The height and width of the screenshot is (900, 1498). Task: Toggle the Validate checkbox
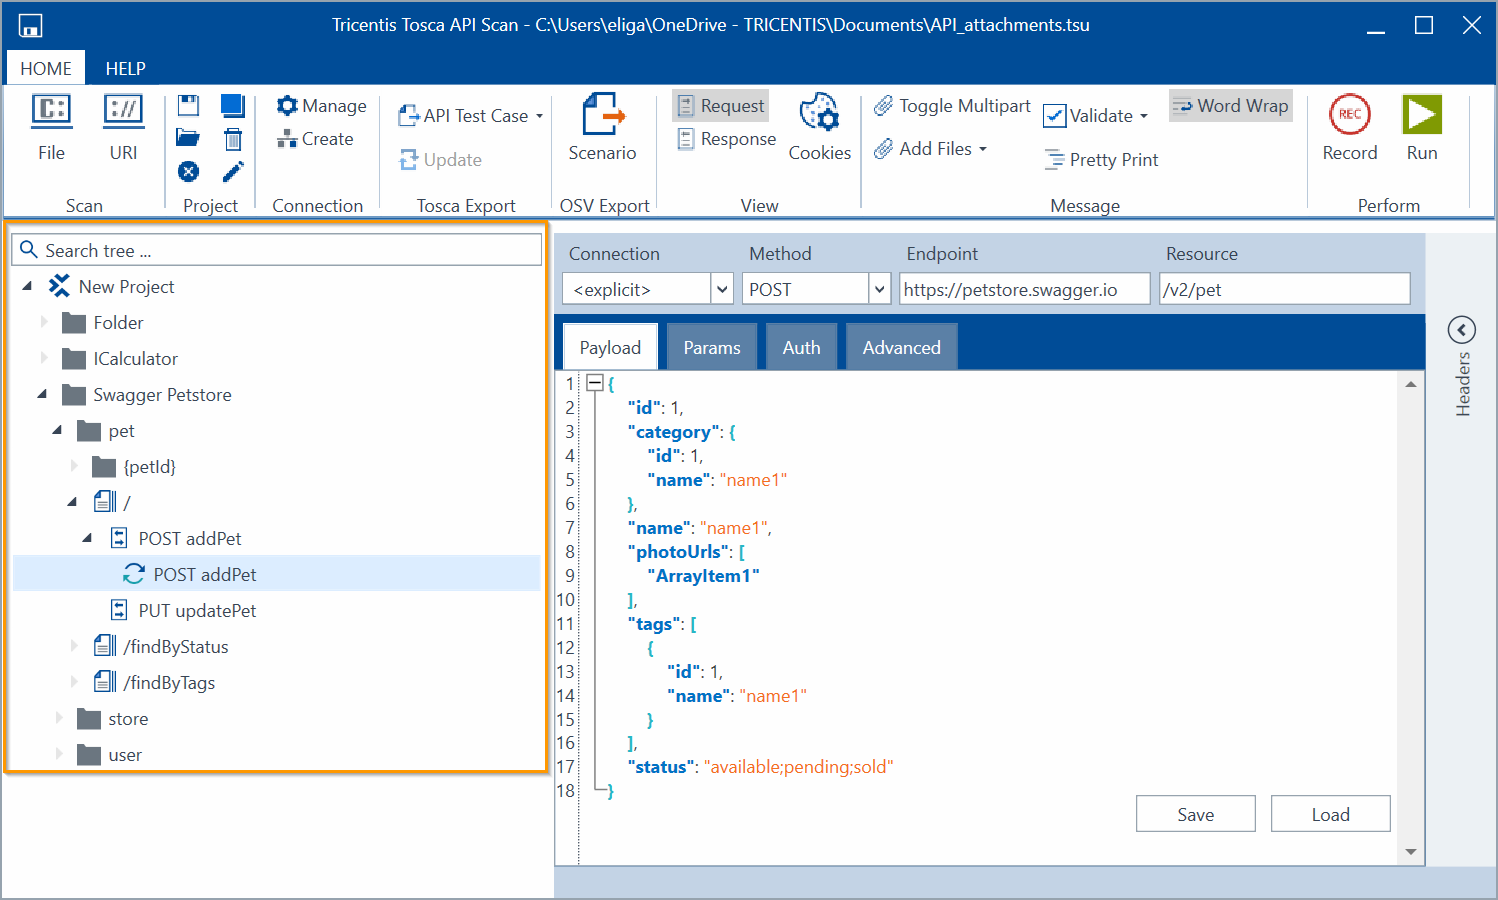1055,116
